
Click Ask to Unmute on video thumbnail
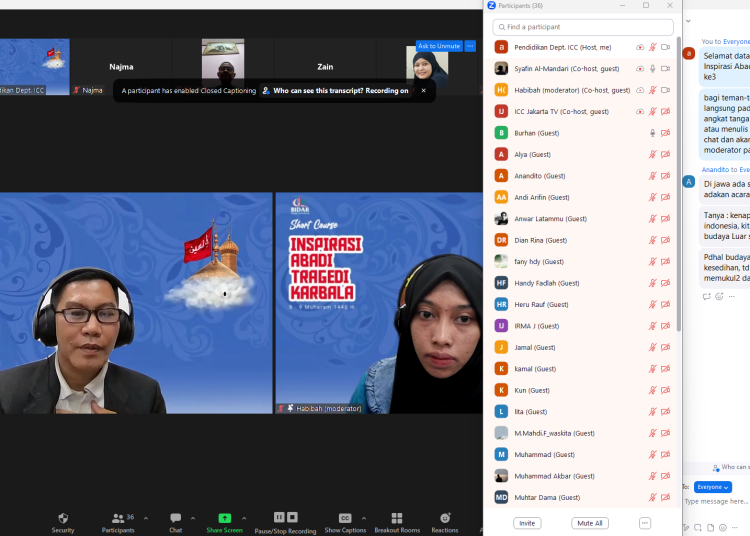(439, 46)
